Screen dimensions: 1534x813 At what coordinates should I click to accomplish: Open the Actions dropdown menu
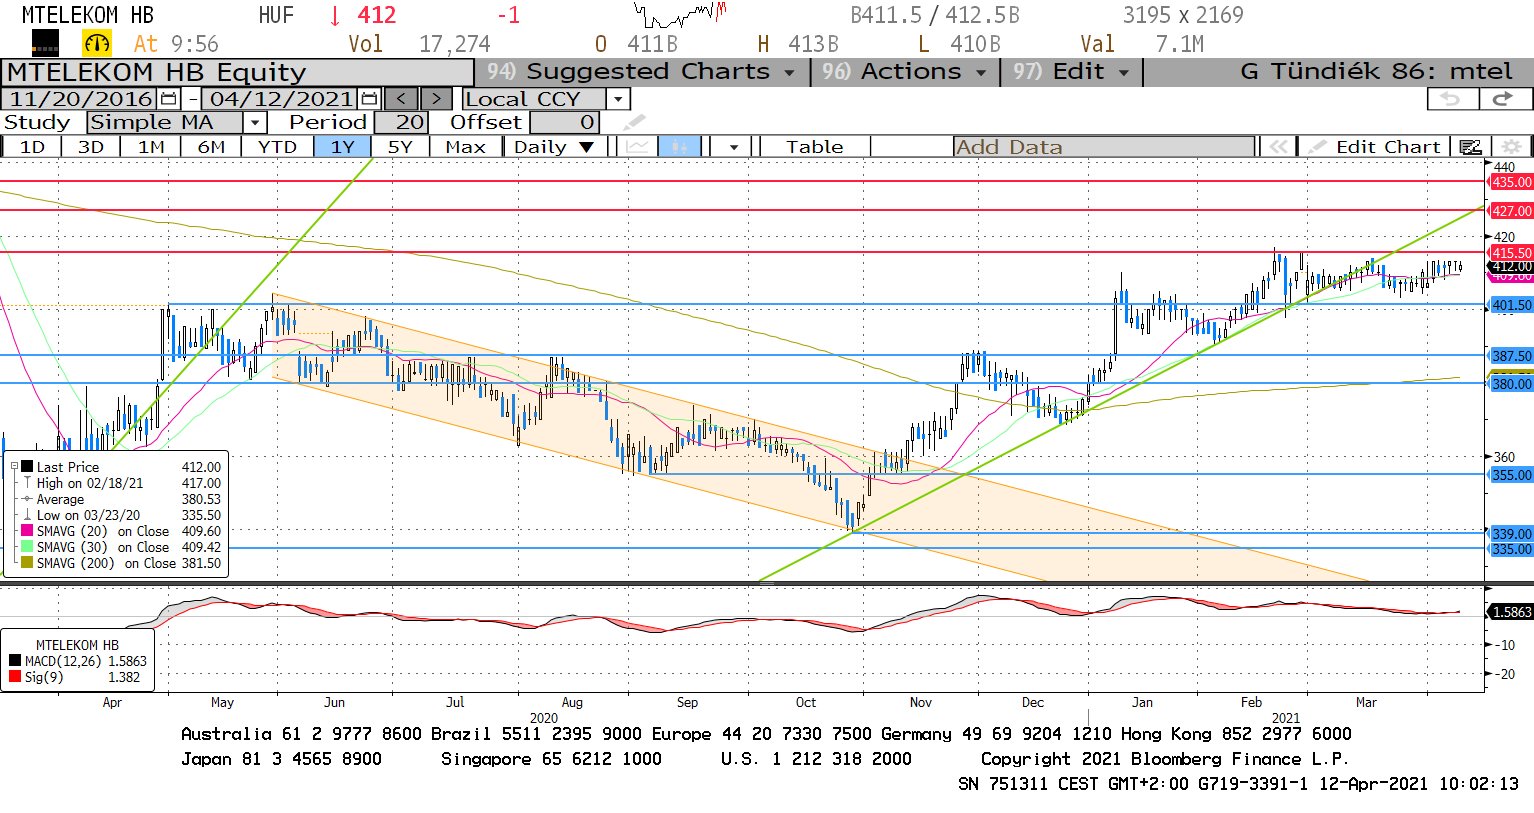tap(903, 72)
